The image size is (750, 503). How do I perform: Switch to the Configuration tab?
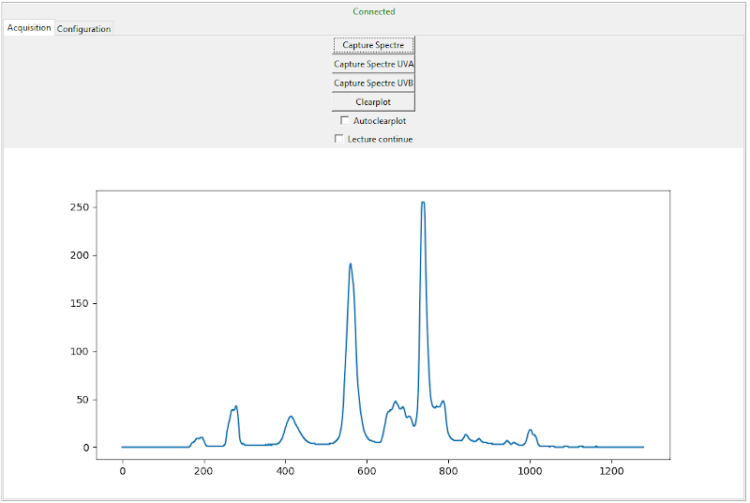pyautogui.click(x=84, y=29)
